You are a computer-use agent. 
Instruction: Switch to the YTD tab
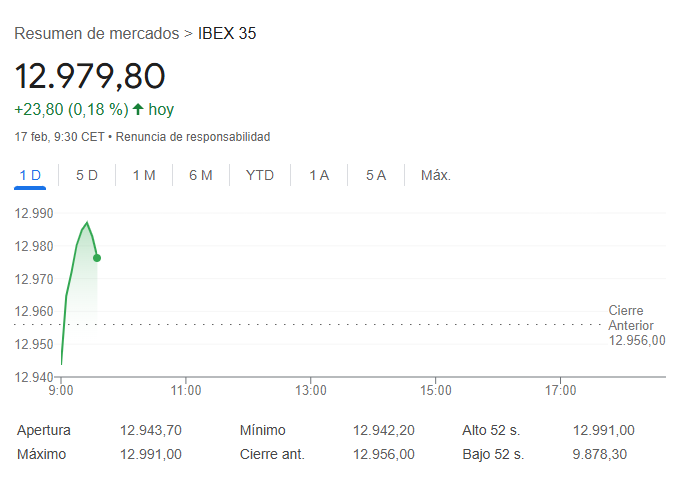[x=260, y=175]
